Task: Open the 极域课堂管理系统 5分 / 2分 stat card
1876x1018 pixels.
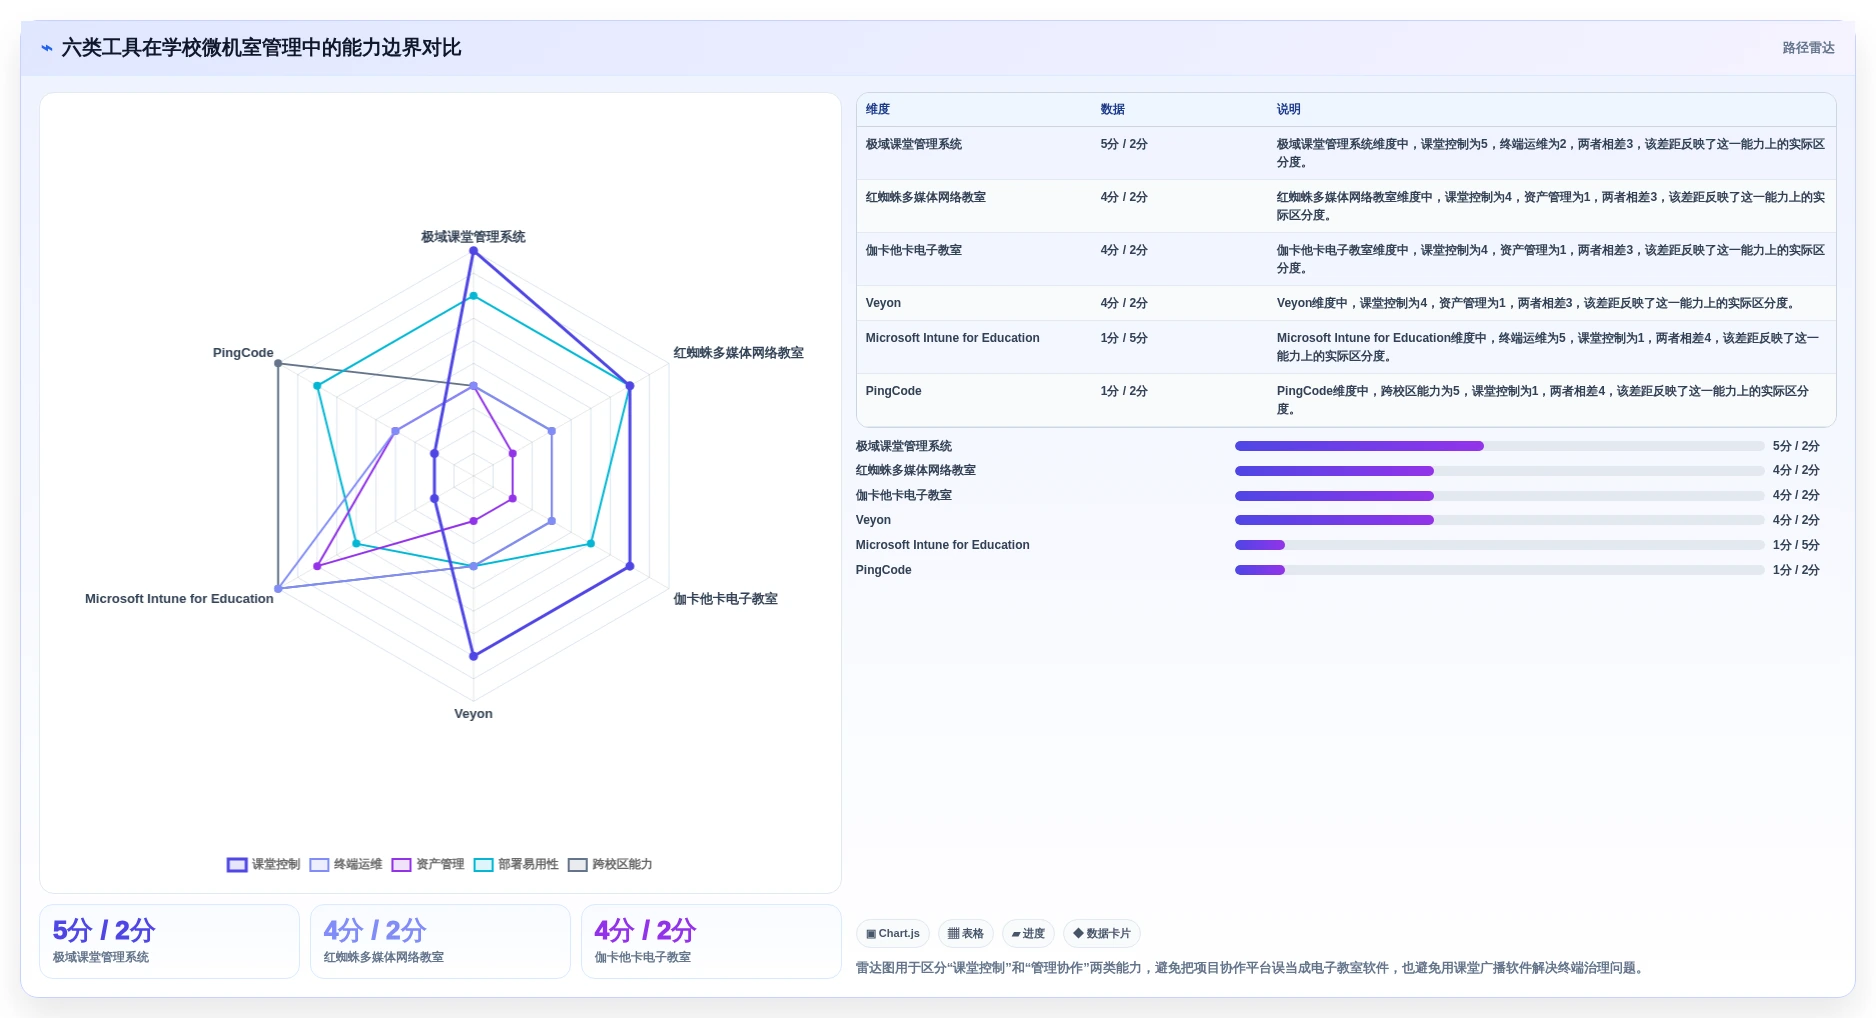Action: point(169,941)
